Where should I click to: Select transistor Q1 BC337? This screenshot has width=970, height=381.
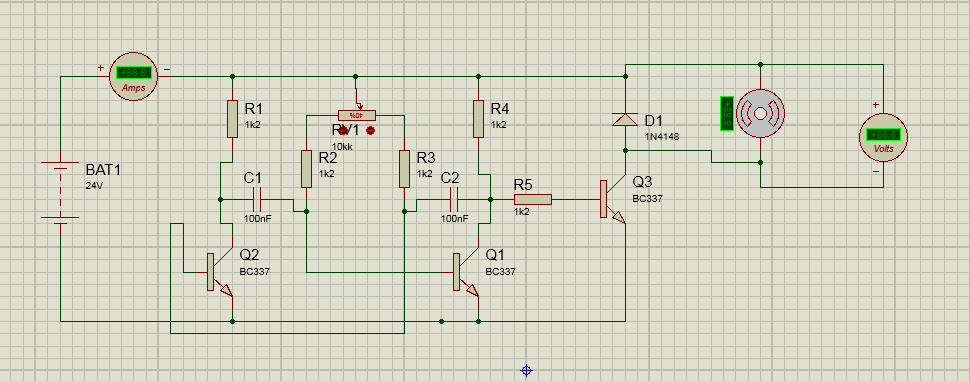pyautogui.click(x=466, y=272)
